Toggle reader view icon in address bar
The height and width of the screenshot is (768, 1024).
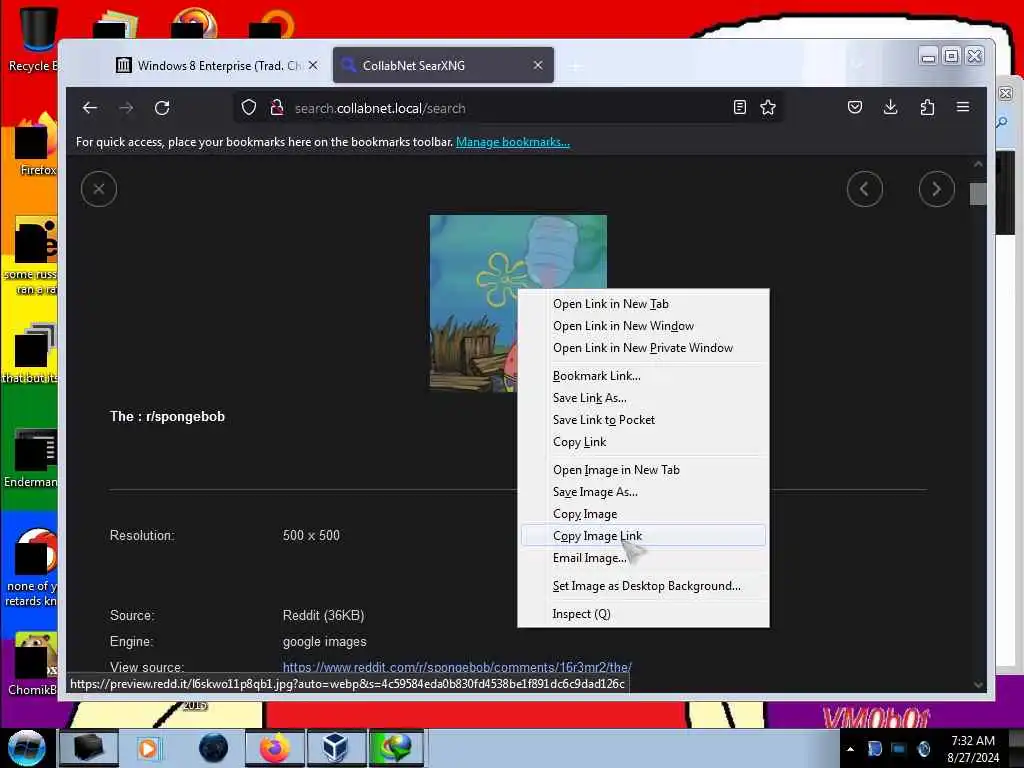(739, 108)
